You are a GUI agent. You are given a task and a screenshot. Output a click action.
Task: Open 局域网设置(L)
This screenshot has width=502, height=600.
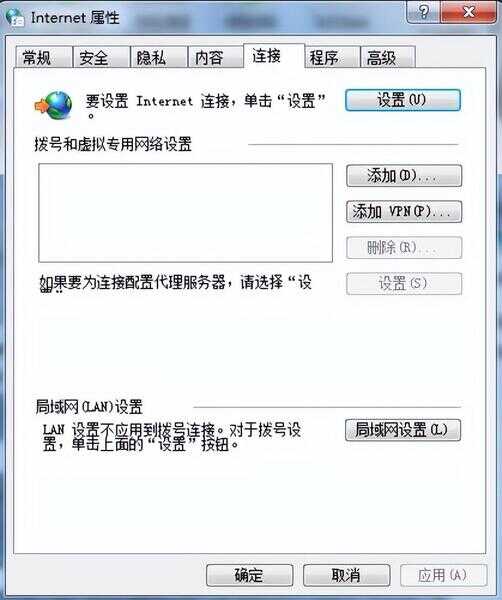point(403,430)
